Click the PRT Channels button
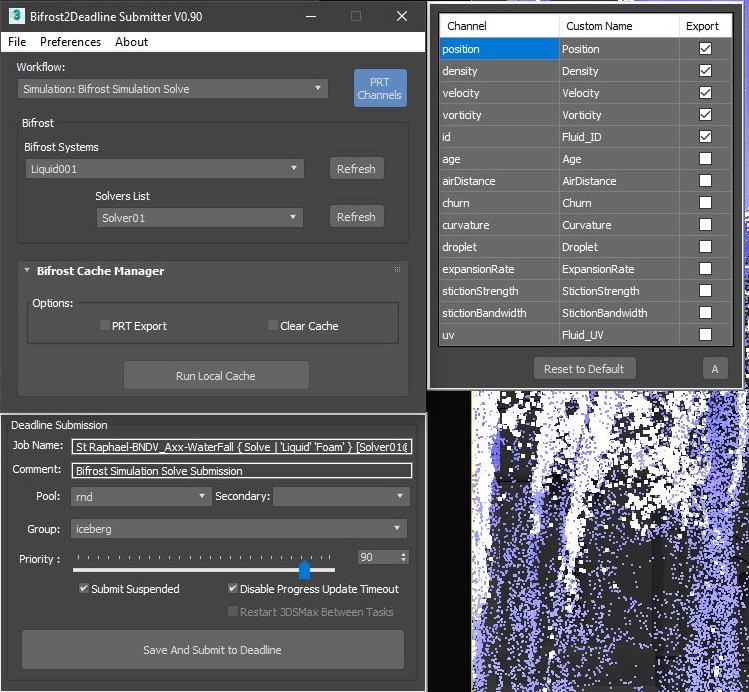This screenshot has width=749, height=692. [380, 88]
